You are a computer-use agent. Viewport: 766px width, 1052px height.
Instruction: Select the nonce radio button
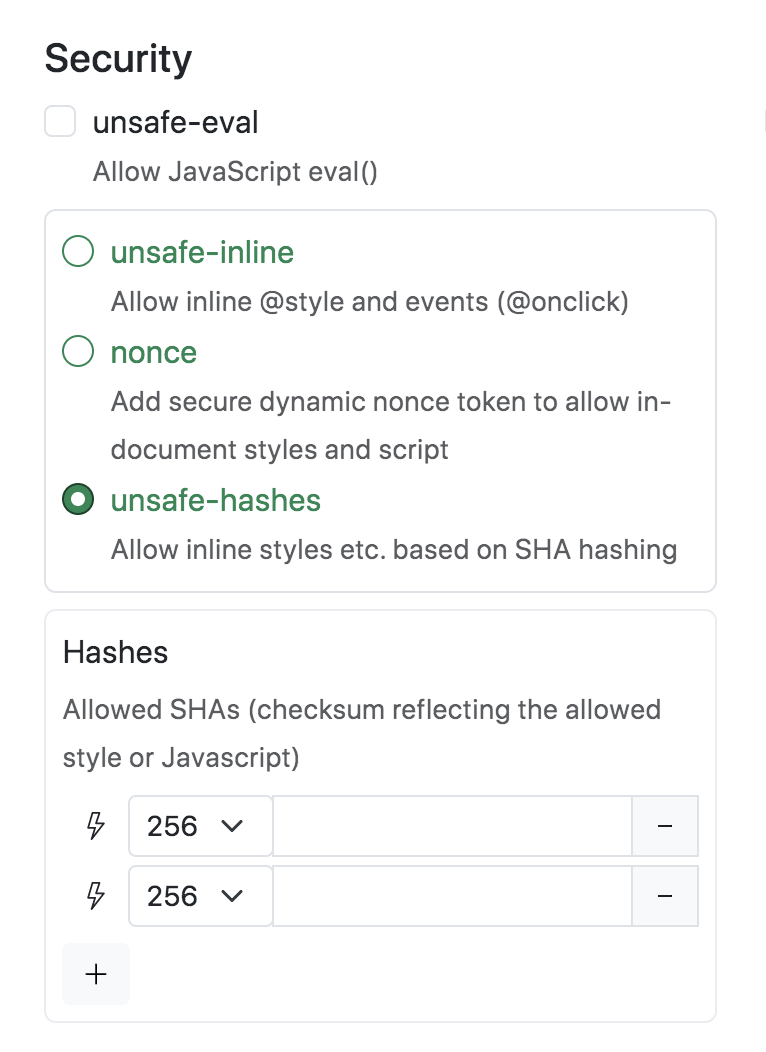coord(78,352)
